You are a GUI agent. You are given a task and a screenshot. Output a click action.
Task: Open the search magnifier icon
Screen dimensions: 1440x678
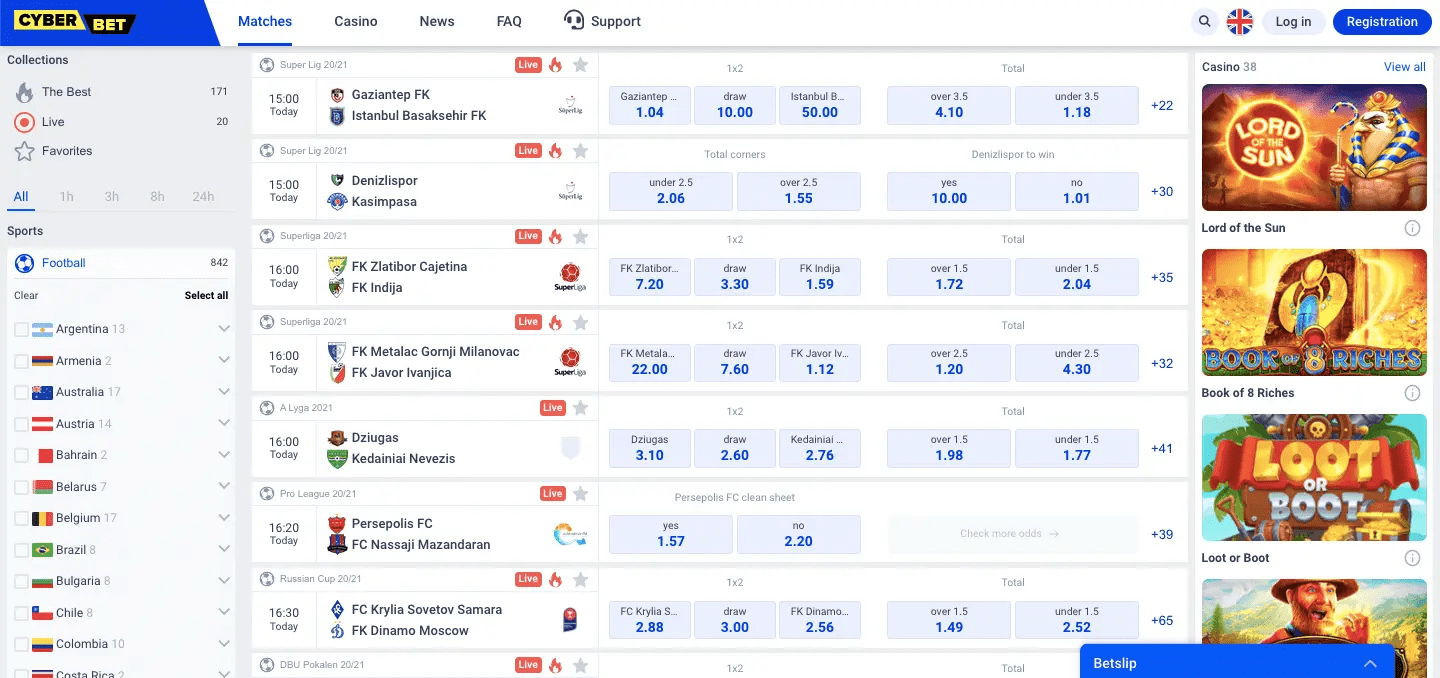1205,21
